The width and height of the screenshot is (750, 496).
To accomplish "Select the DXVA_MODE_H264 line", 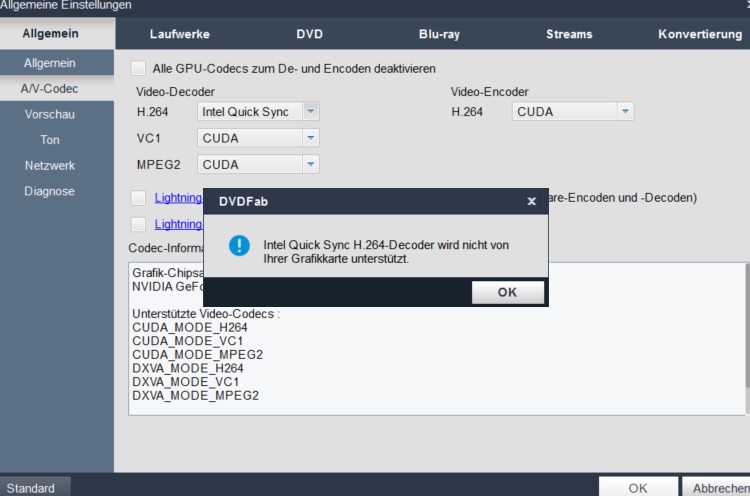I will point(188,368).
